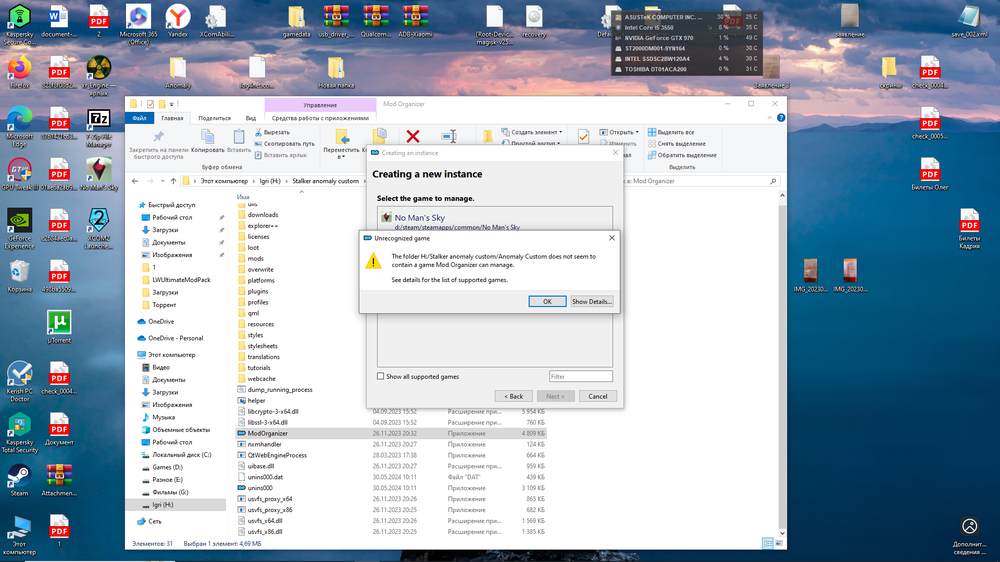Open the Файл menu in Explorer
This screenshot has width=1000, height=562.
click(140, 118)
